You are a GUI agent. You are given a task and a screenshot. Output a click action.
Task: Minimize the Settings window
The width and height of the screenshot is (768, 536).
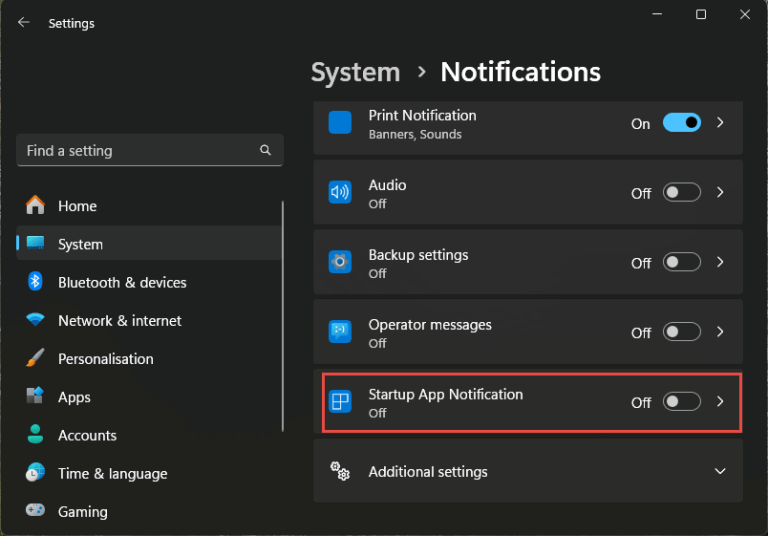[657, 14]
